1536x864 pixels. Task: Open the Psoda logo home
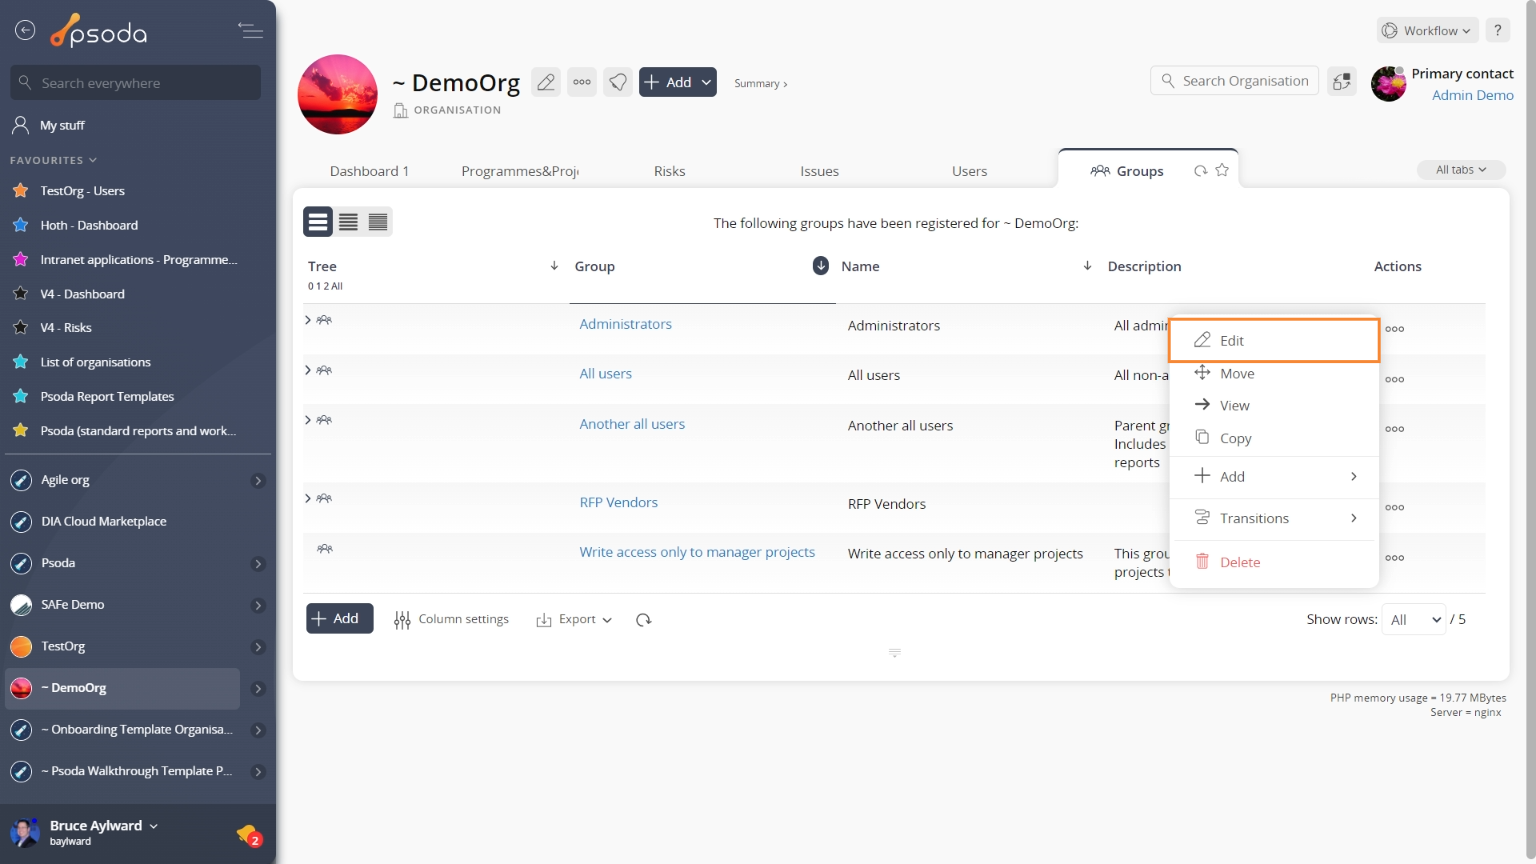click(x=99, y=32)
